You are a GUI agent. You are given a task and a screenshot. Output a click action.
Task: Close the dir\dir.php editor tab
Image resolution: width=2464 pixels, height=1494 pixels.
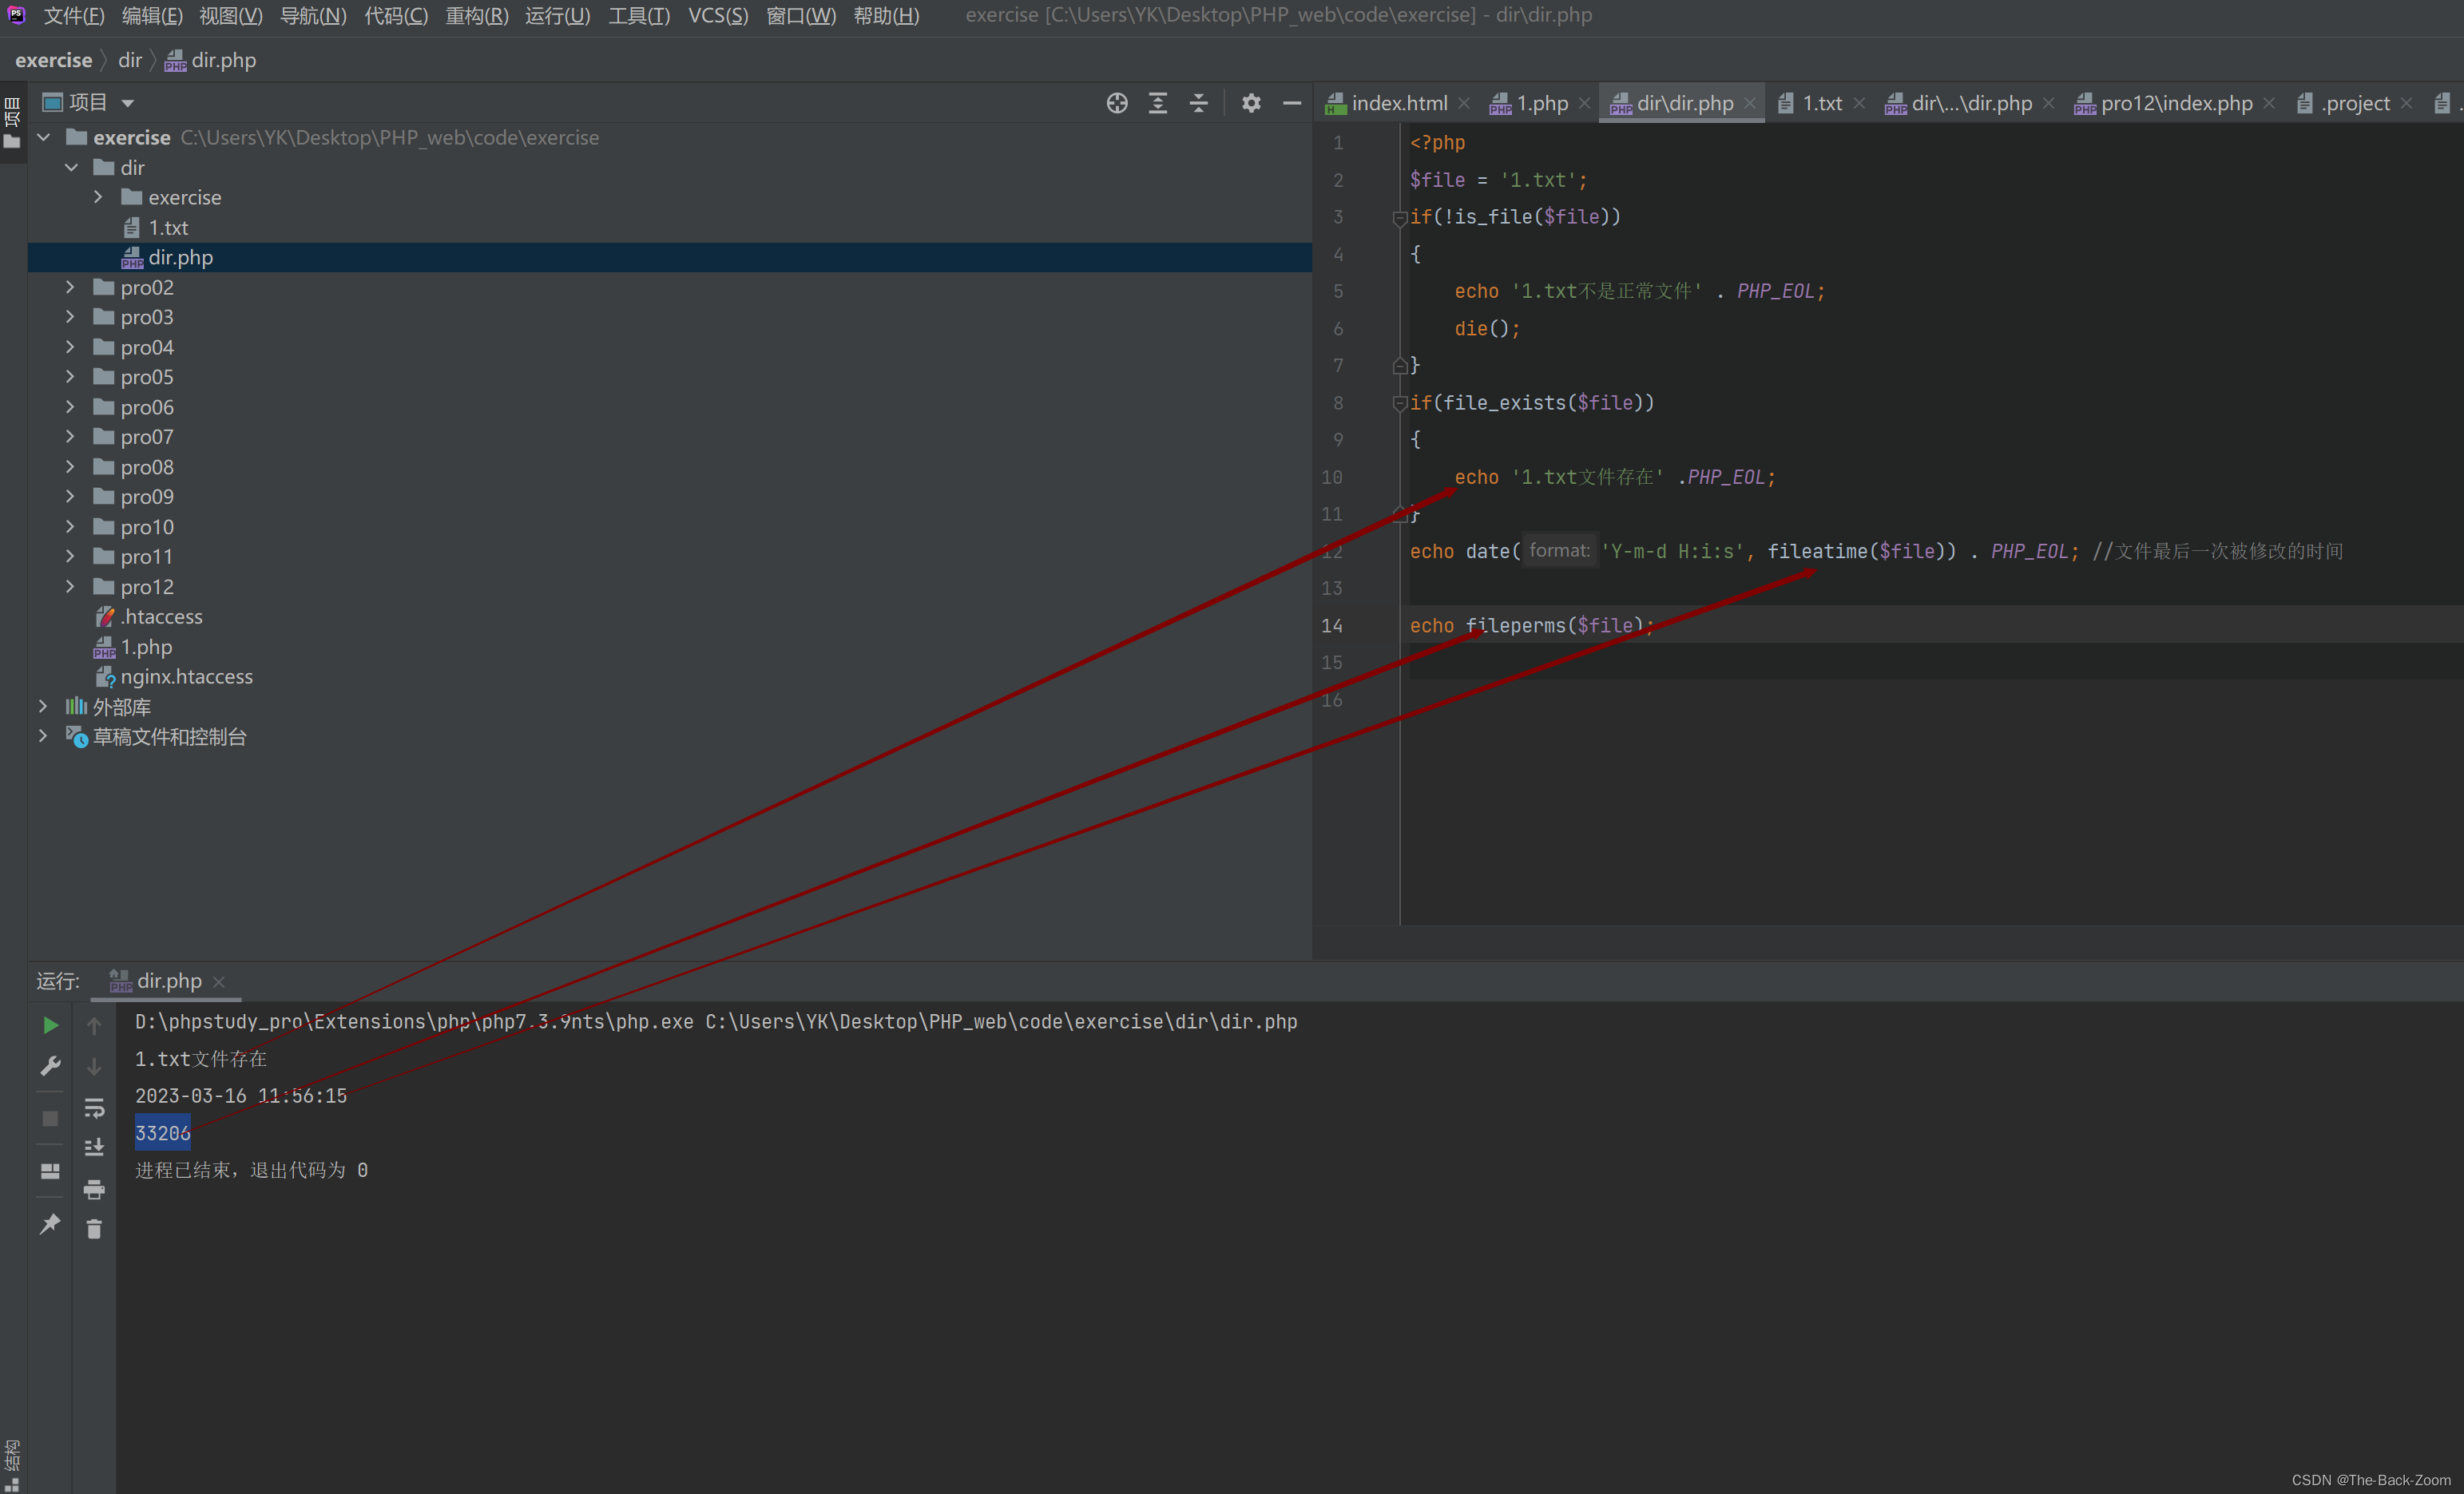(1749, 103)
